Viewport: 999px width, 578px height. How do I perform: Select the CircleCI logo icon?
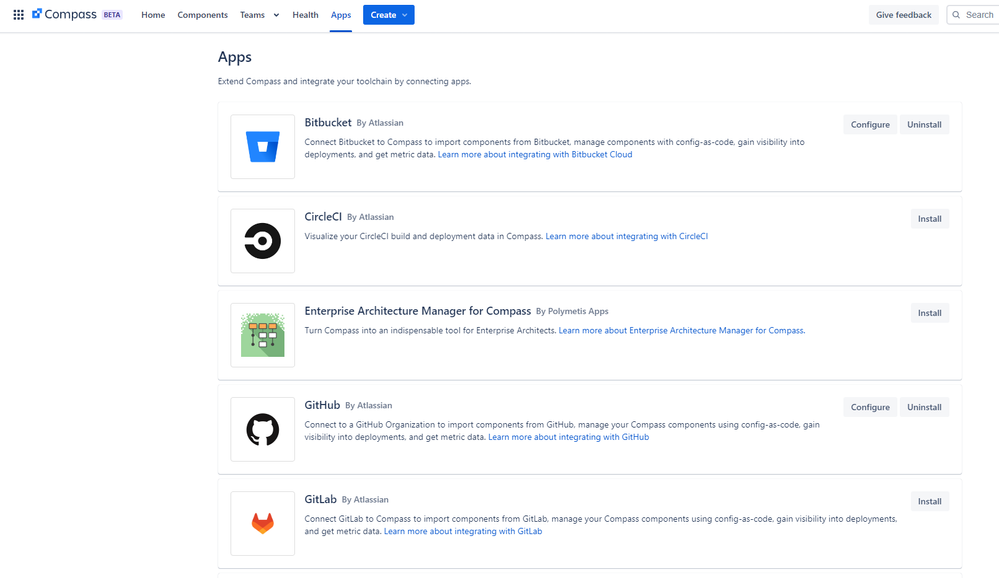pos(262,240)
